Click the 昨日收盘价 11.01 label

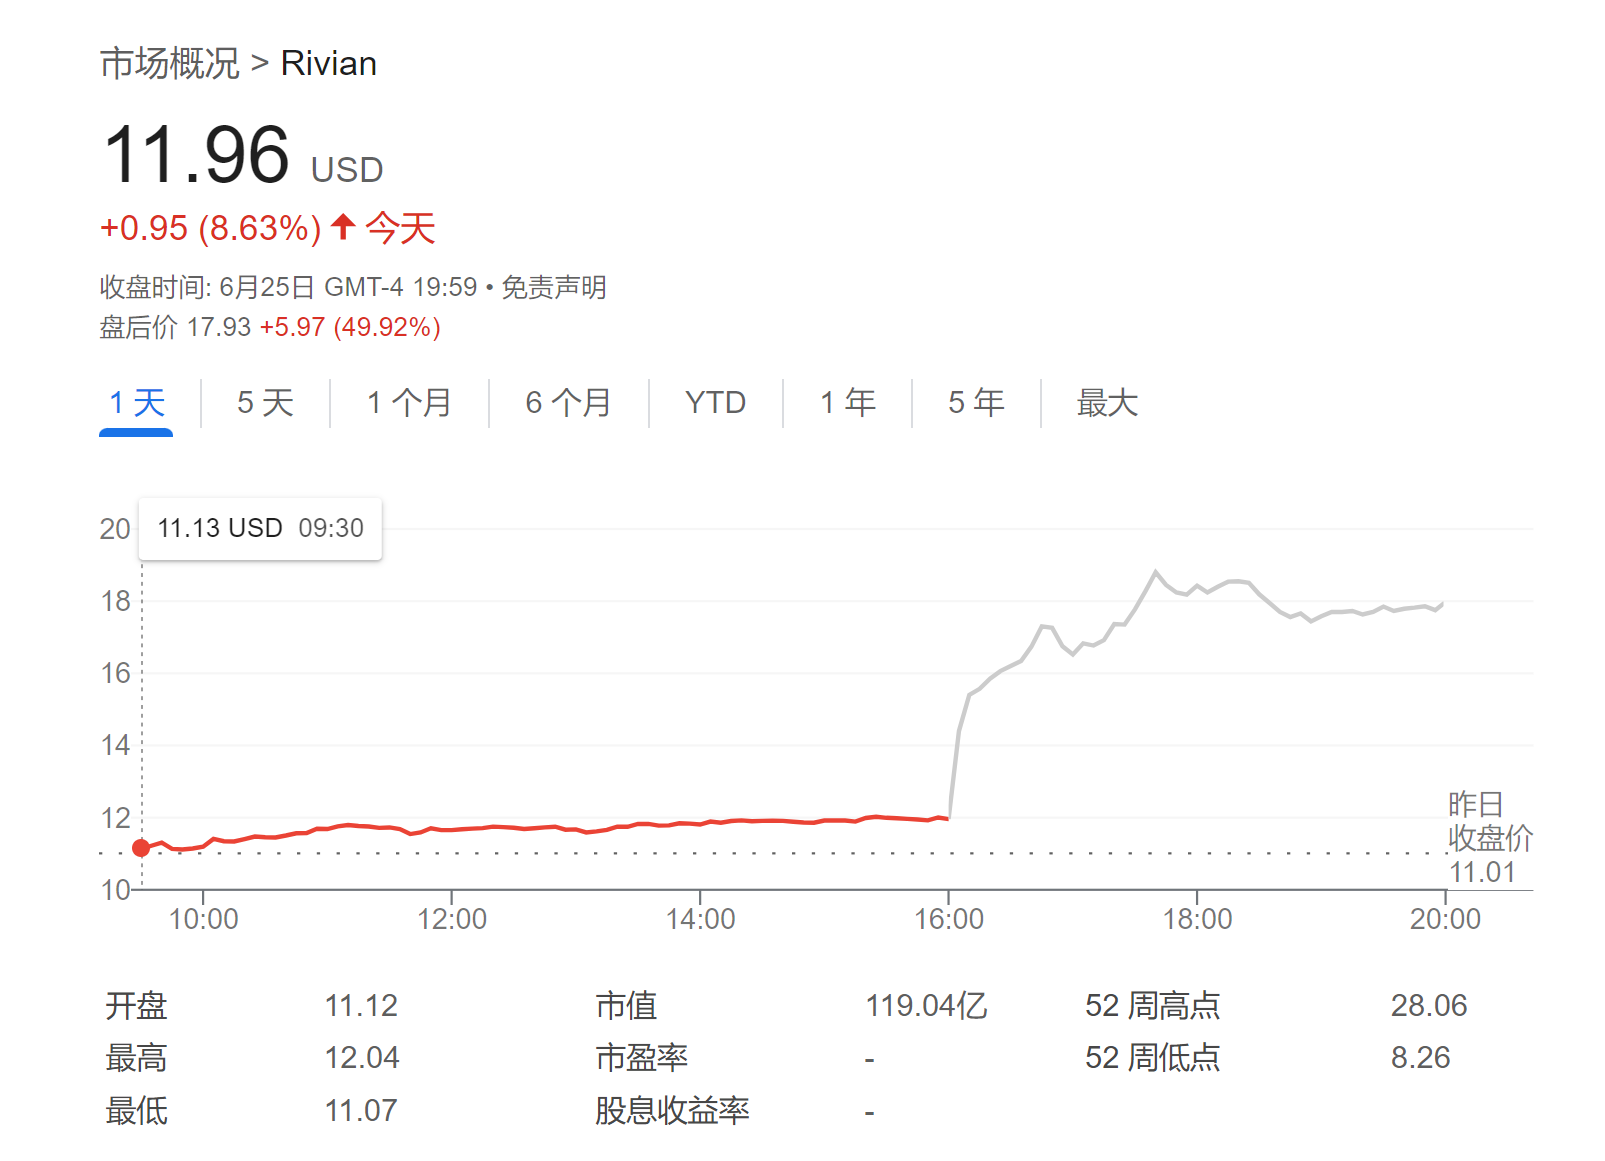click(x=1490, y=838)
